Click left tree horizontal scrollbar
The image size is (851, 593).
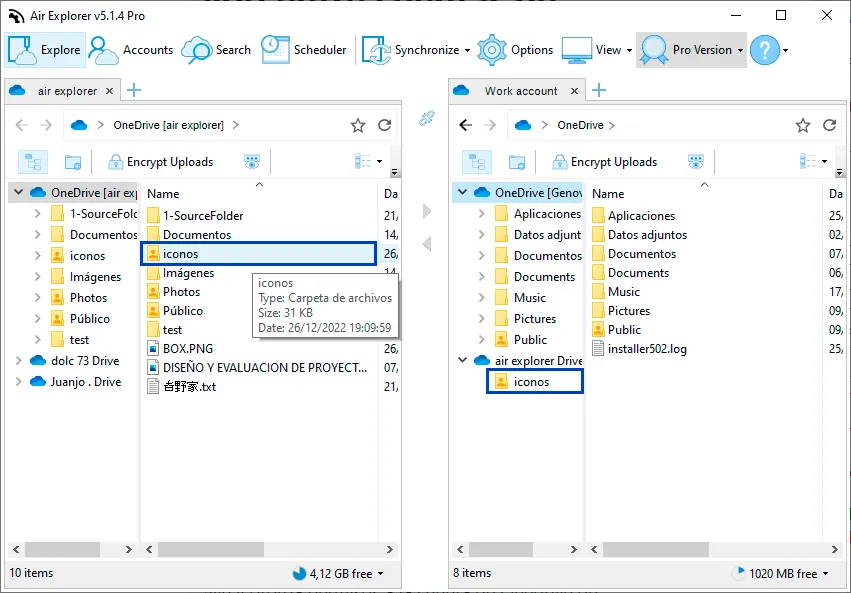click(62, 550)
